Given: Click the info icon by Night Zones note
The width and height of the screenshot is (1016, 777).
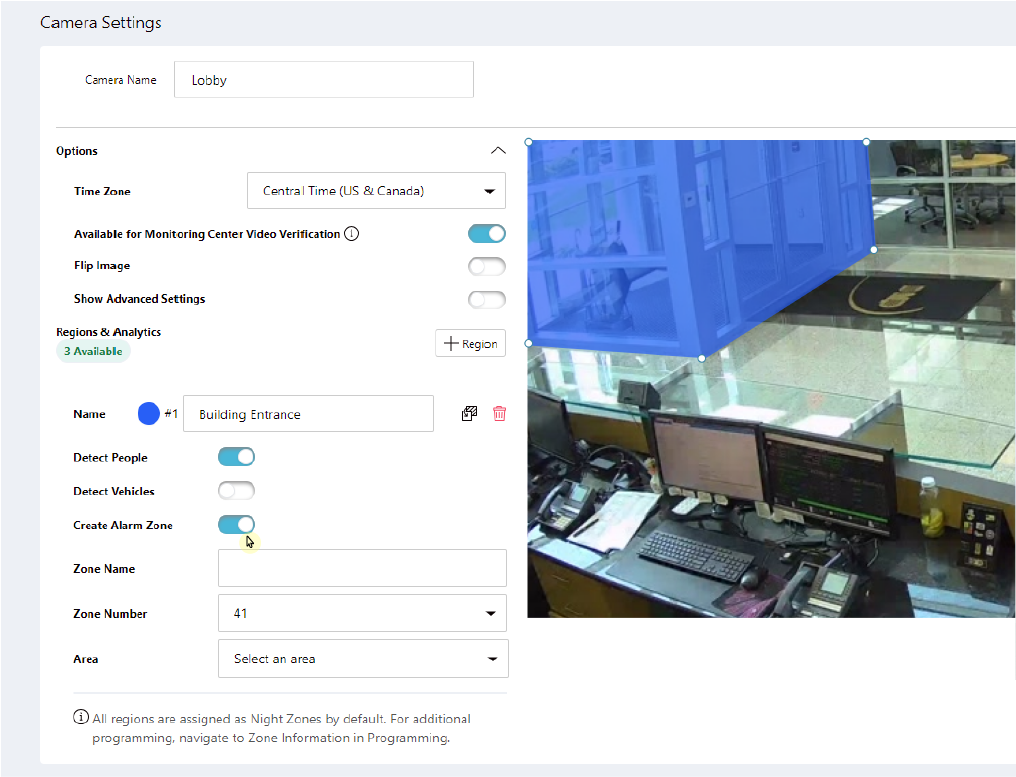Looking at the screenshot, I should (80, 718).
